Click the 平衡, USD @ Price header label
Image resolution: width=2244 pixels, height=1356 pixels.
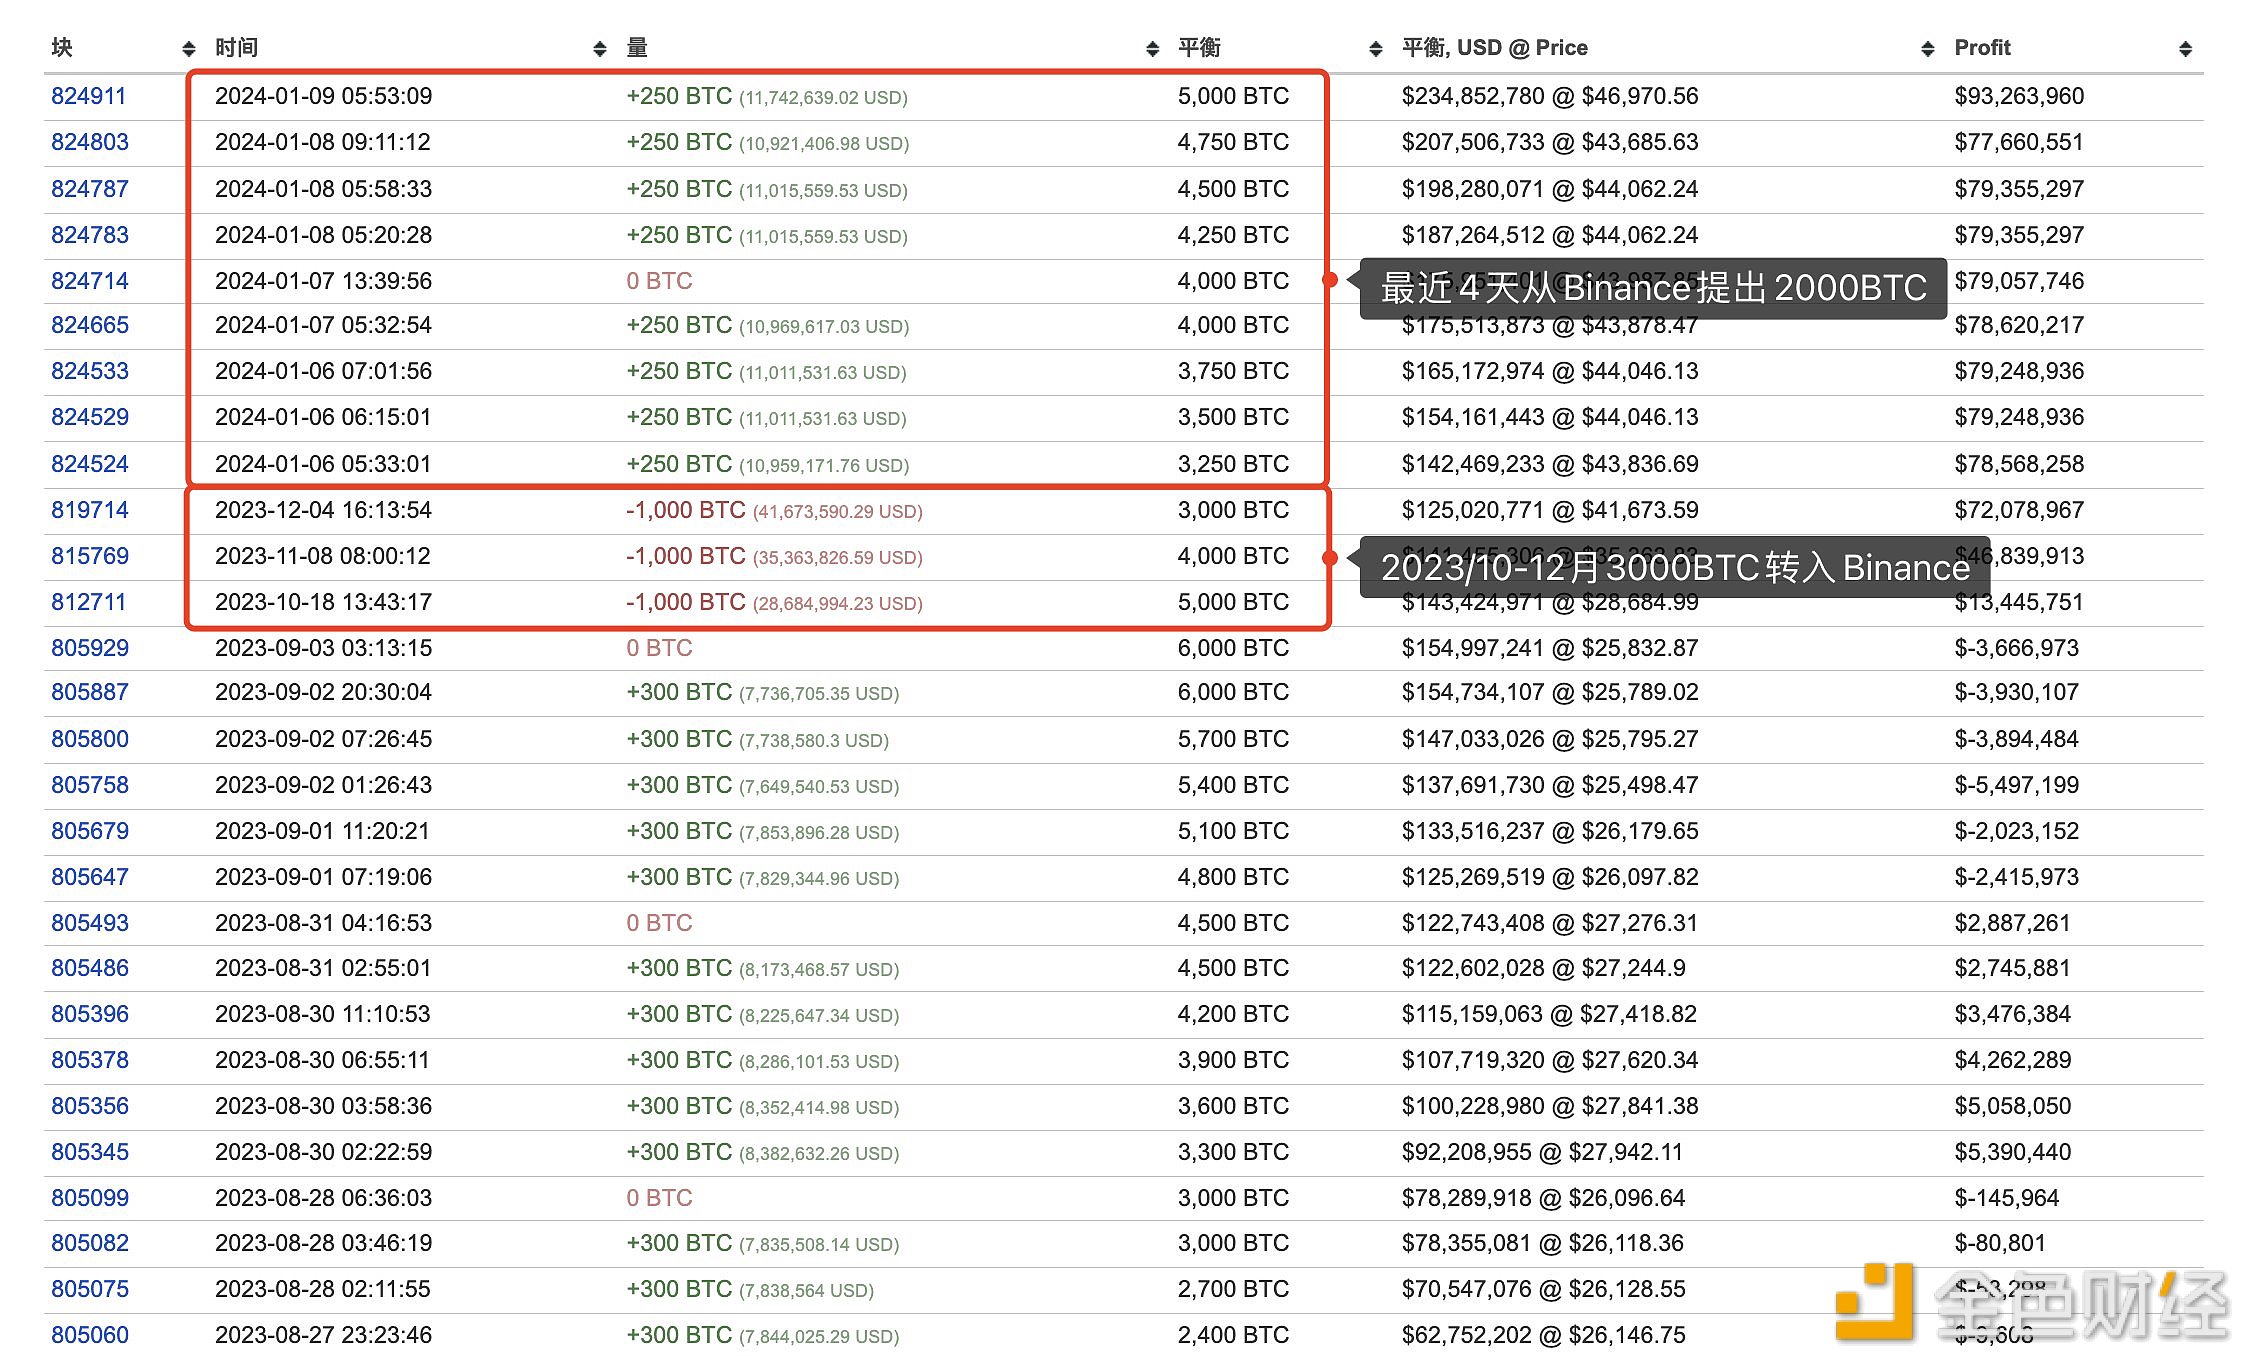pyautogui.click(x=1494, y=48)
